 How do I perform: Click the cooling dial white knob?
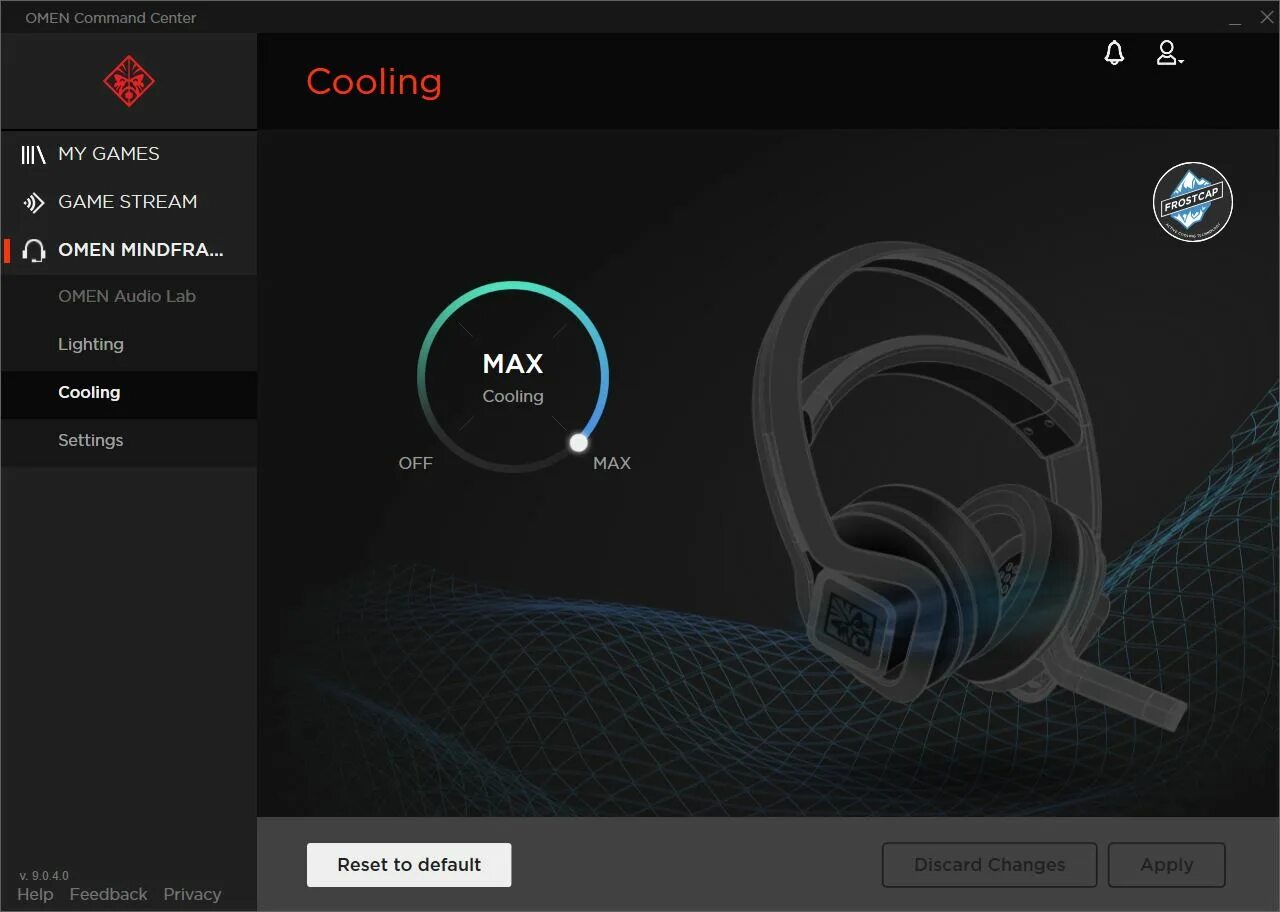[x=578, y=442]
